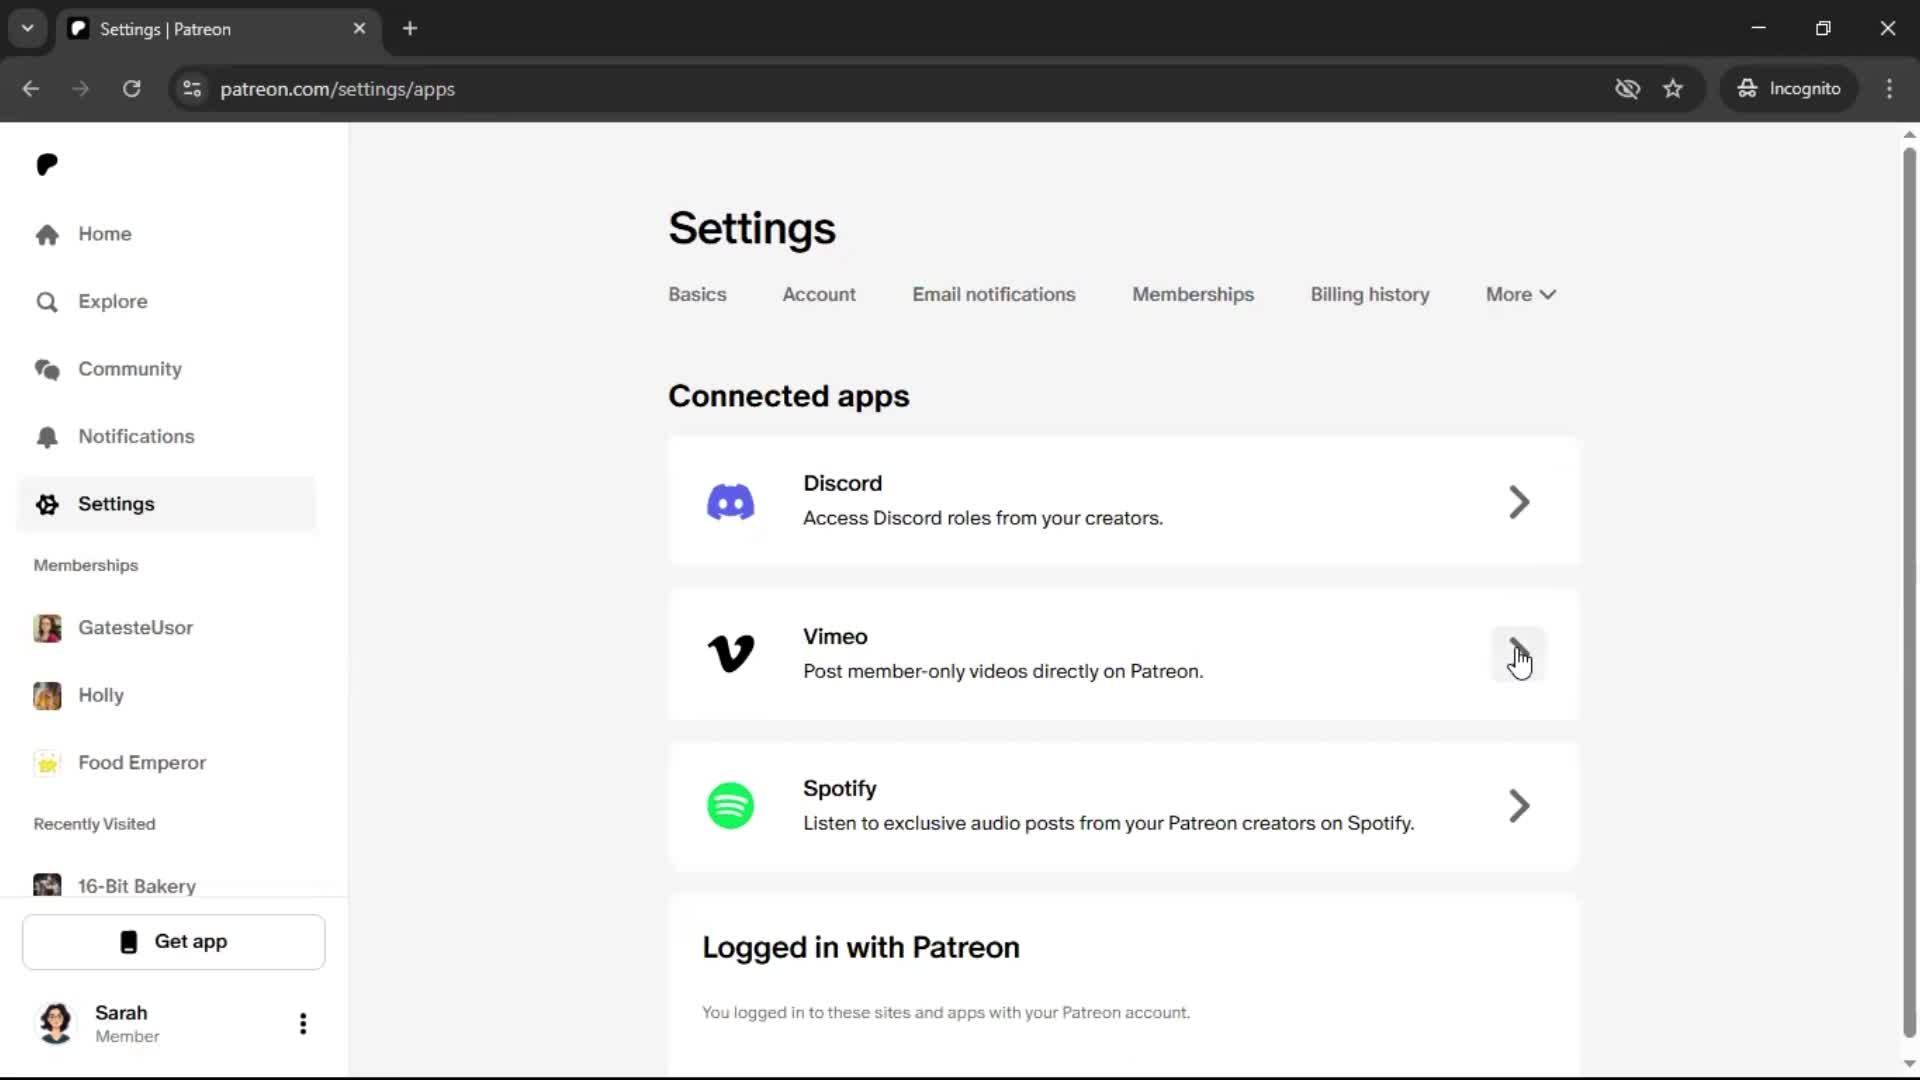Click the Home house icon
1920x1080 pixels.
tap(47, 234)
